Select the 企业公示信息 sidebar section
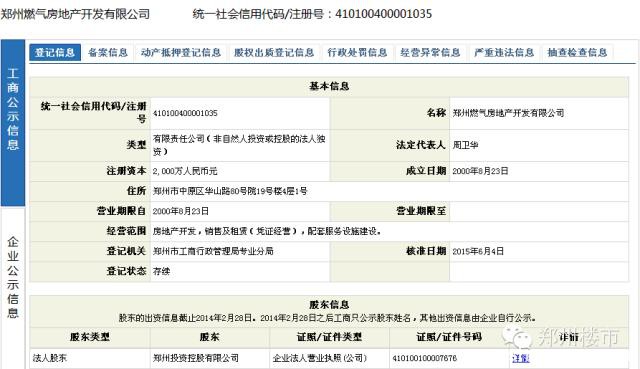Screen dimensions: 640x369 (13, 278)
